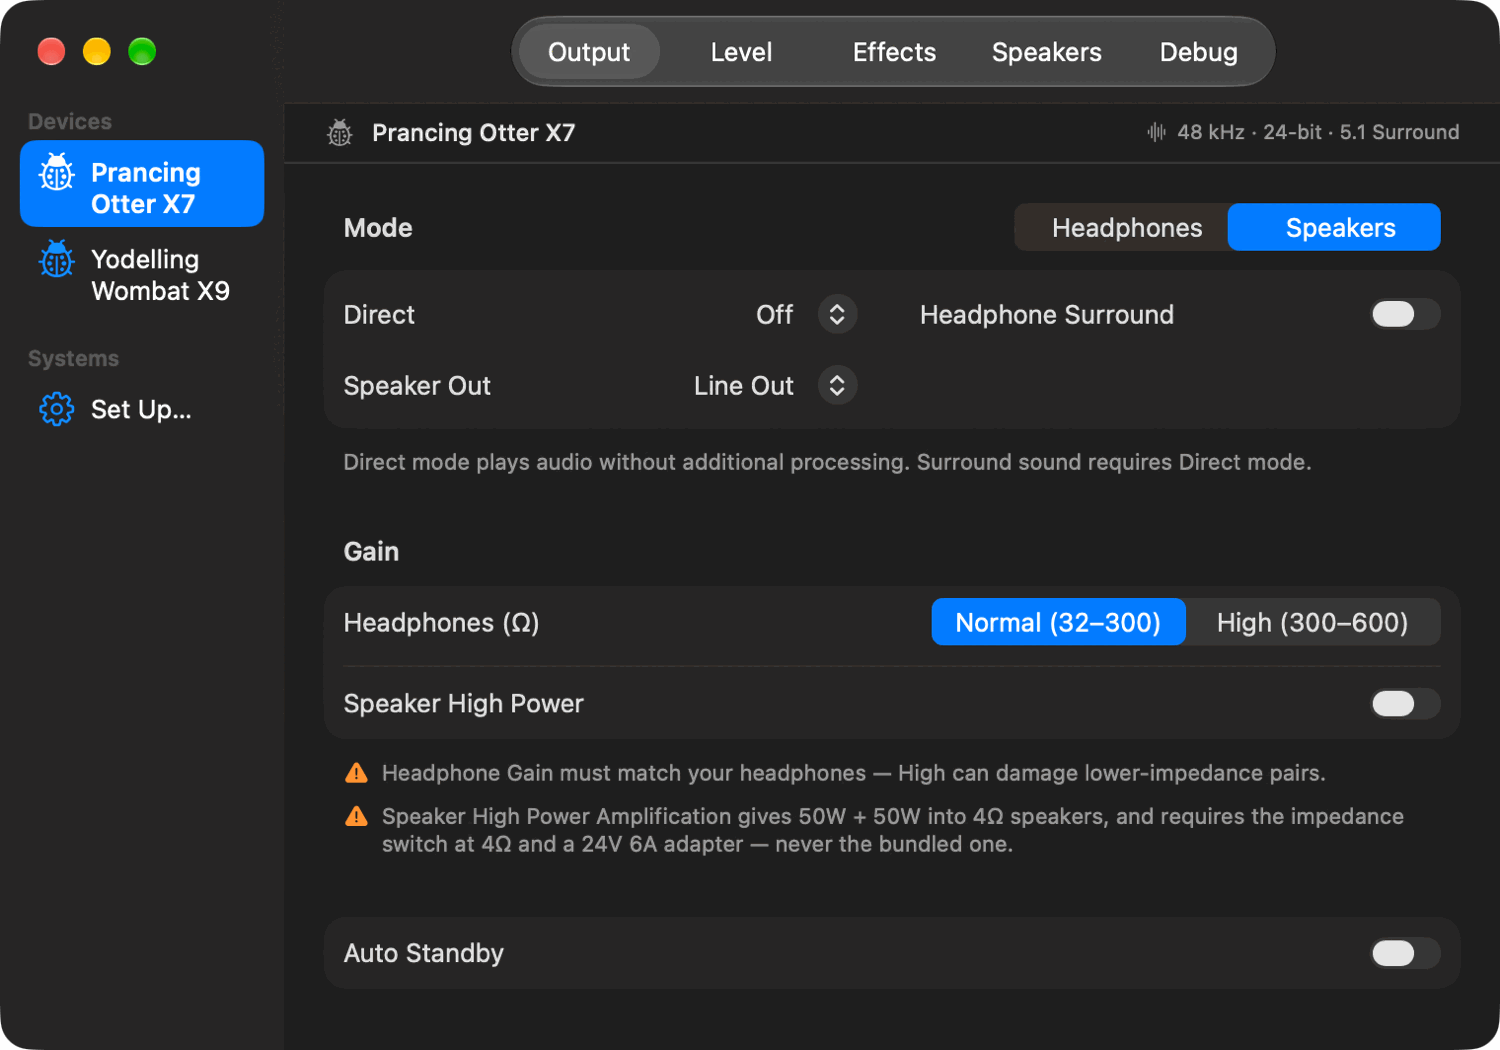
Task: Open the Effects tab
Action: click(x=894, y=52)
